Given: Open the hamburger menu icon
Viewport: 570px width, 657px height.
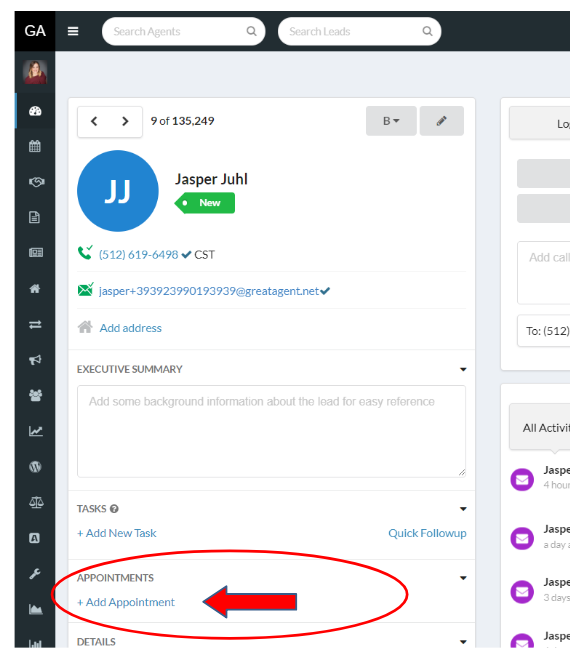Looking at the screenshot, I should (73, 31).
